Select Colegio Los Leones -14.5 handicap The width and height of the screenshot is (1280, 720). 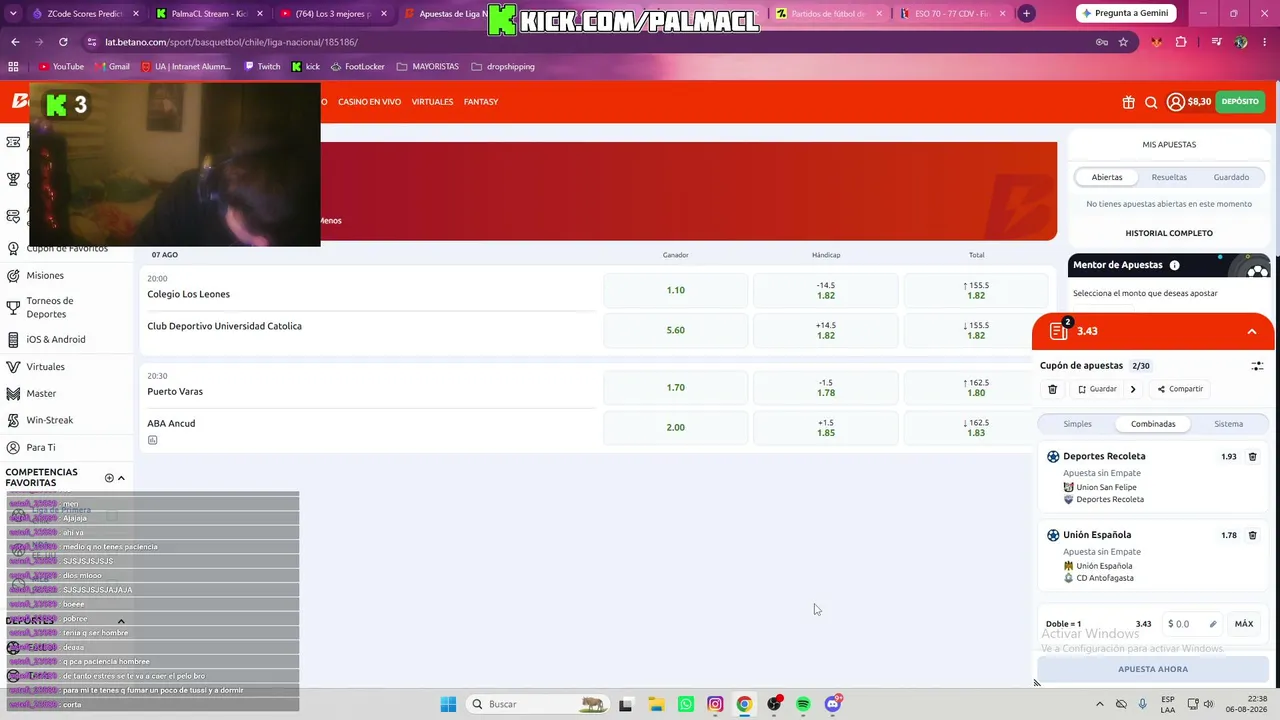point(826,290)
